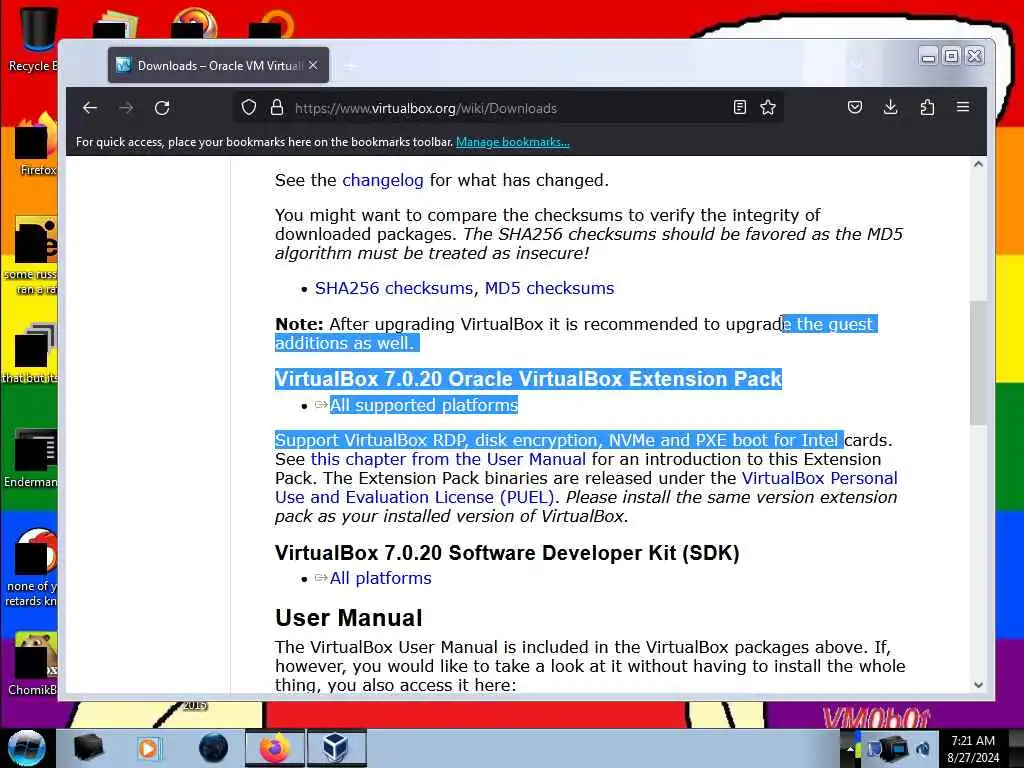
Task: Switch to Firefox on the taskbar
Action: click(275, 748)
